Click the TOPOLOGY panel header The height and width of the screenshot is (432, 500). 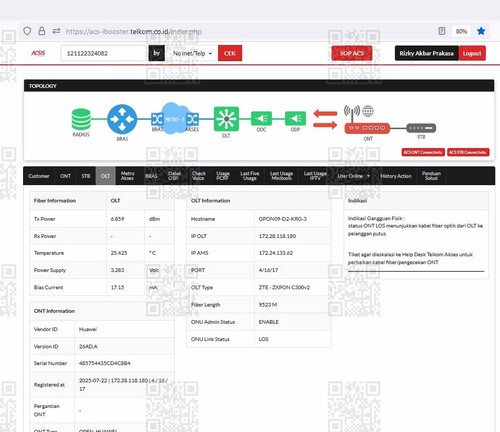point(259,86)
